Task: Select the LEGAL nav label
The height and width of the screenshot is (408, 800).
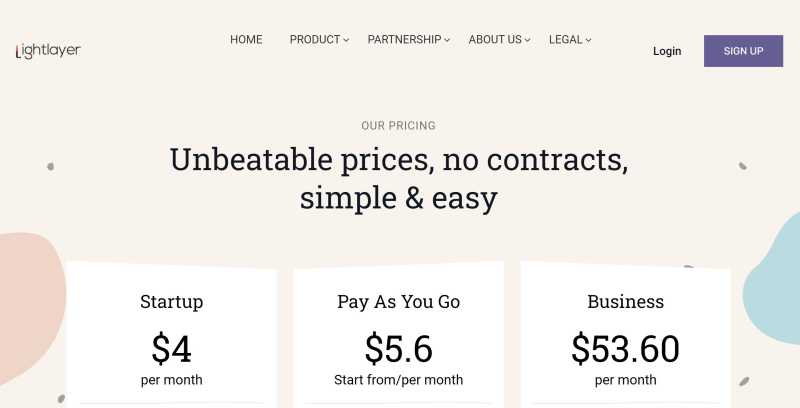Action: click(x=565, y=40)
